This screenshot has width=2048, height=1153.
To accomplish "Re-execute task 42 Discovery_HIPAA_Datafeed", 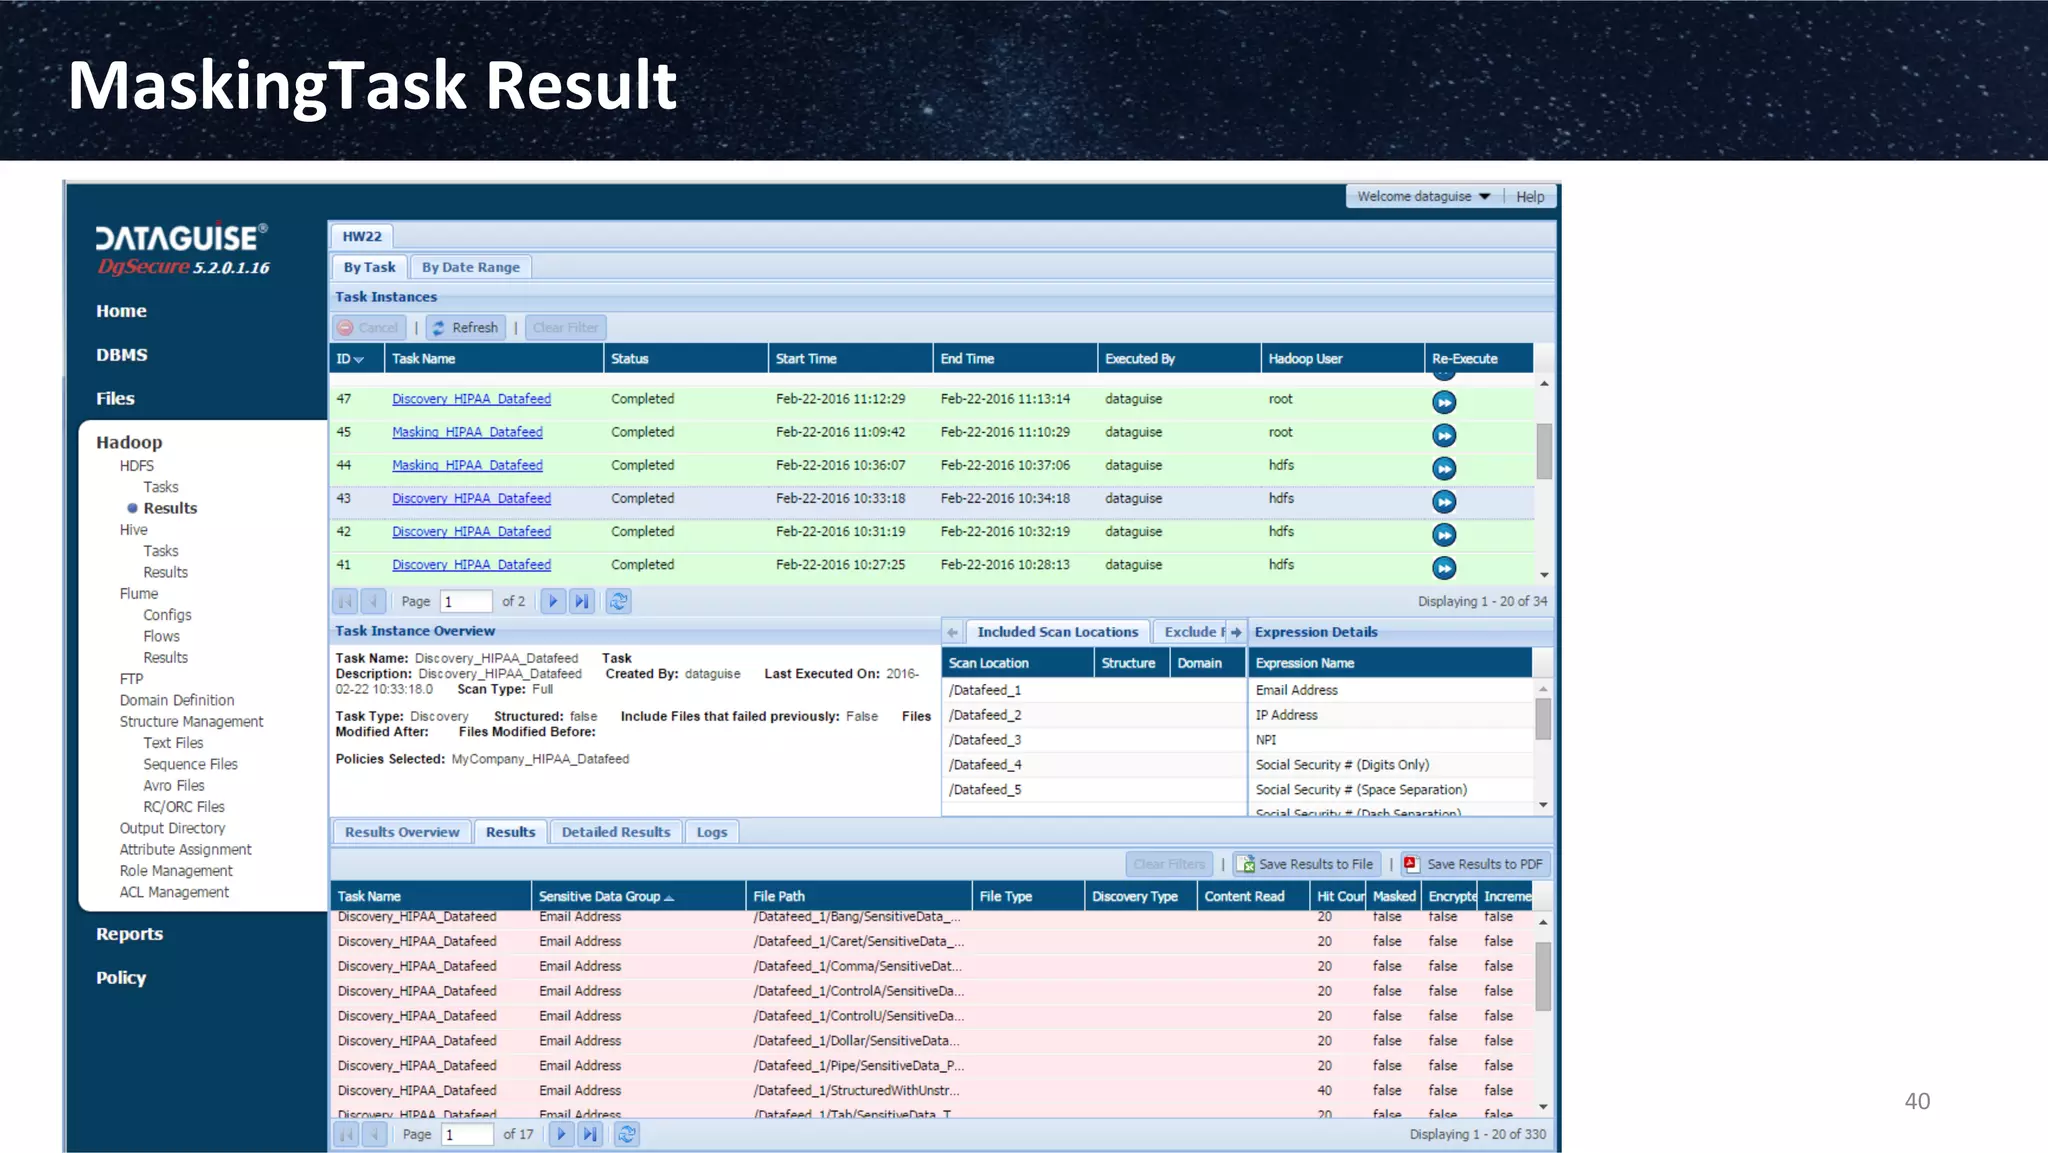I will click(x=1443, y=534).
